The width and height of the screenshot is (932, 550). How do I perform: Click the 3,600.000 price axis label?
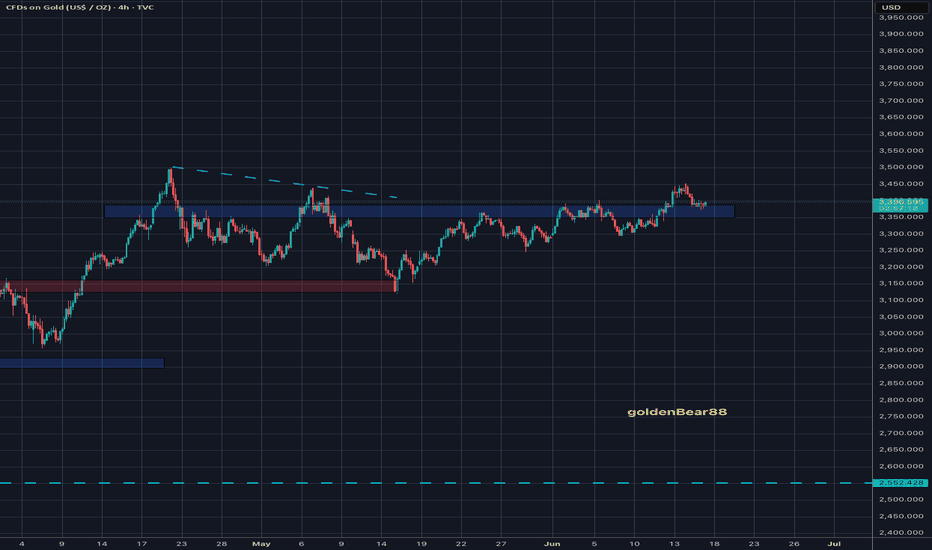tap(901, 134)
